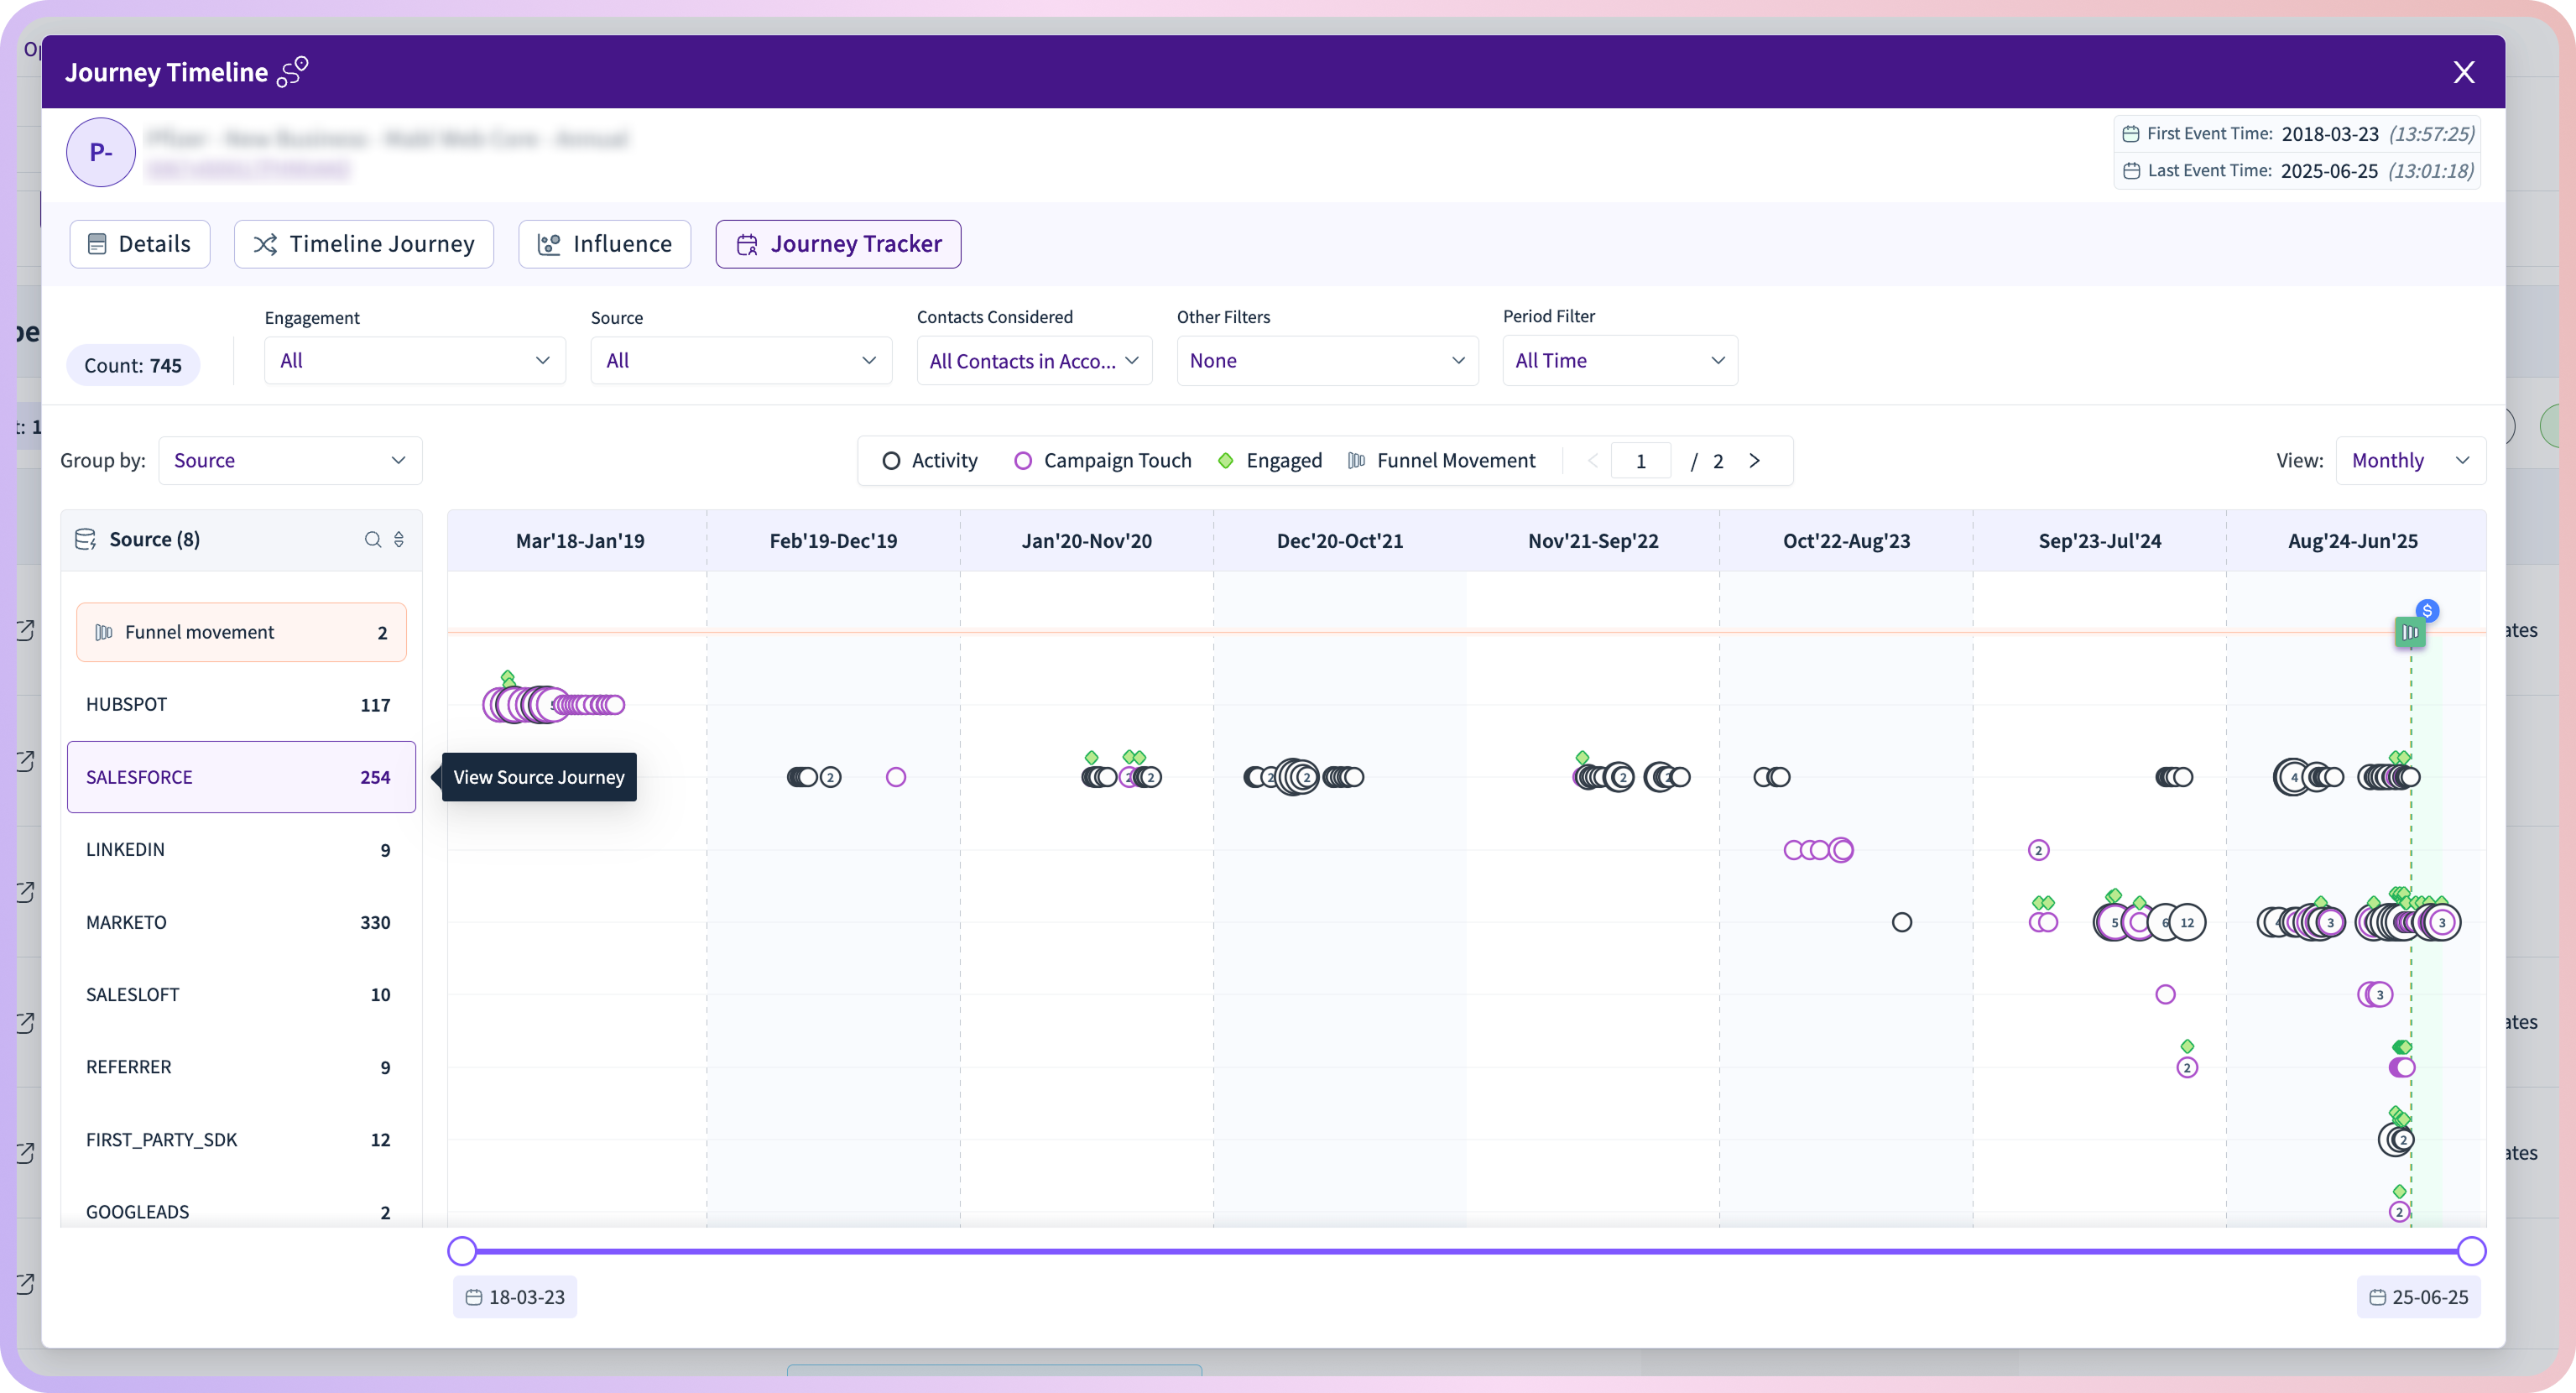
Task: Click the lone Salesforce campaign touch circle
Action: pos(896,777)
